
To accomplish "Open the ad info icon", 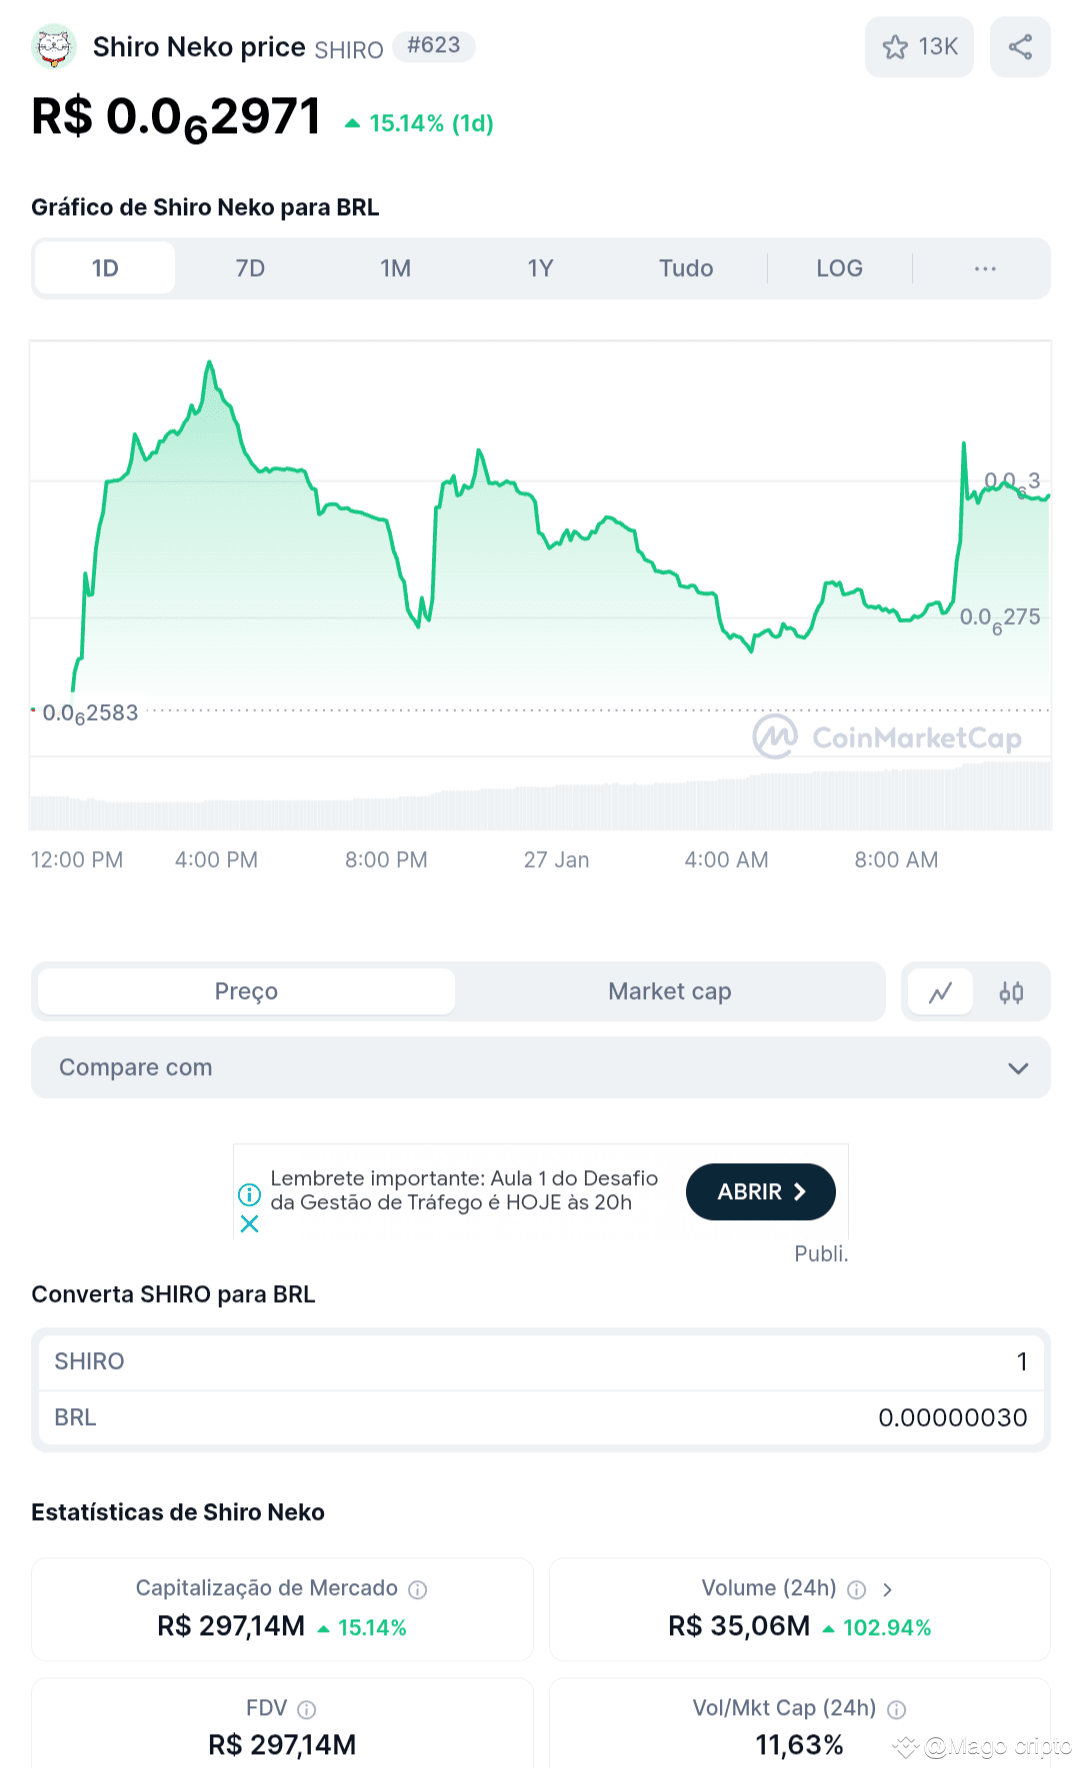I will pos(249,1194).
